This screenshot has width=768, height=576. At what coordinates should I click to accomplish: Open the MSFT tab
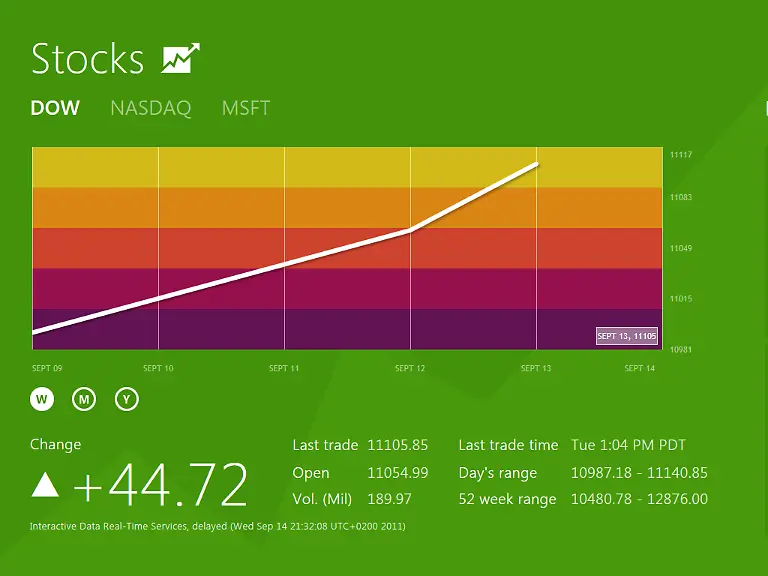(246, 108)
